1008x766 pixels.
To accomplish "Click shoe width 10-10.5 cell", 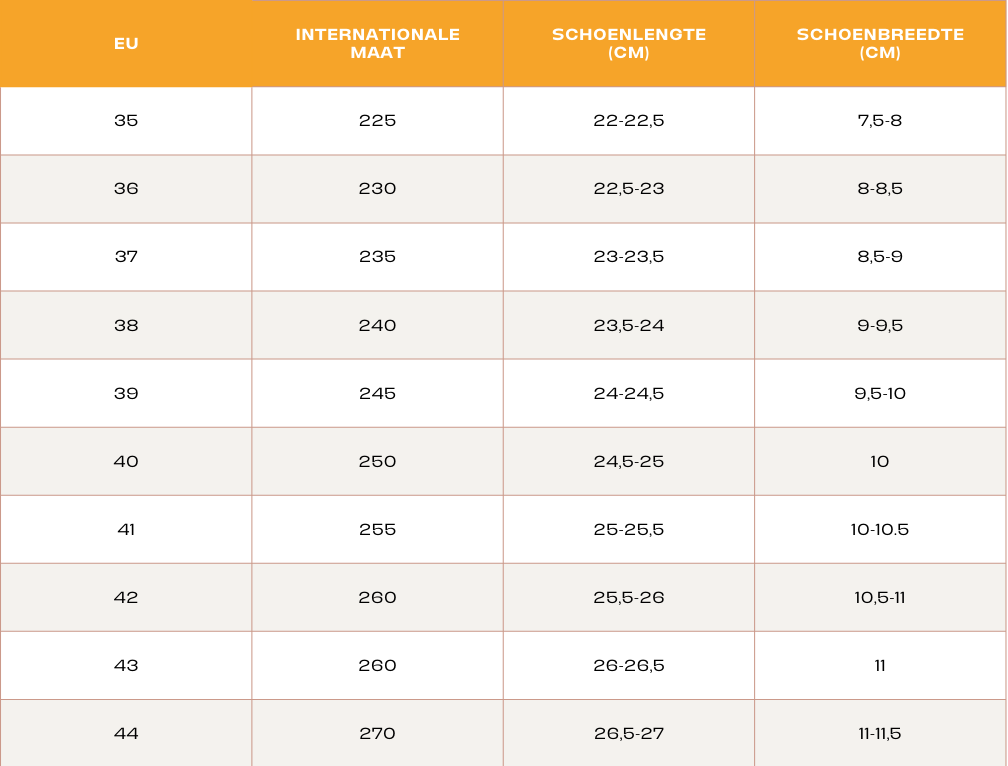I will (880, 529).
